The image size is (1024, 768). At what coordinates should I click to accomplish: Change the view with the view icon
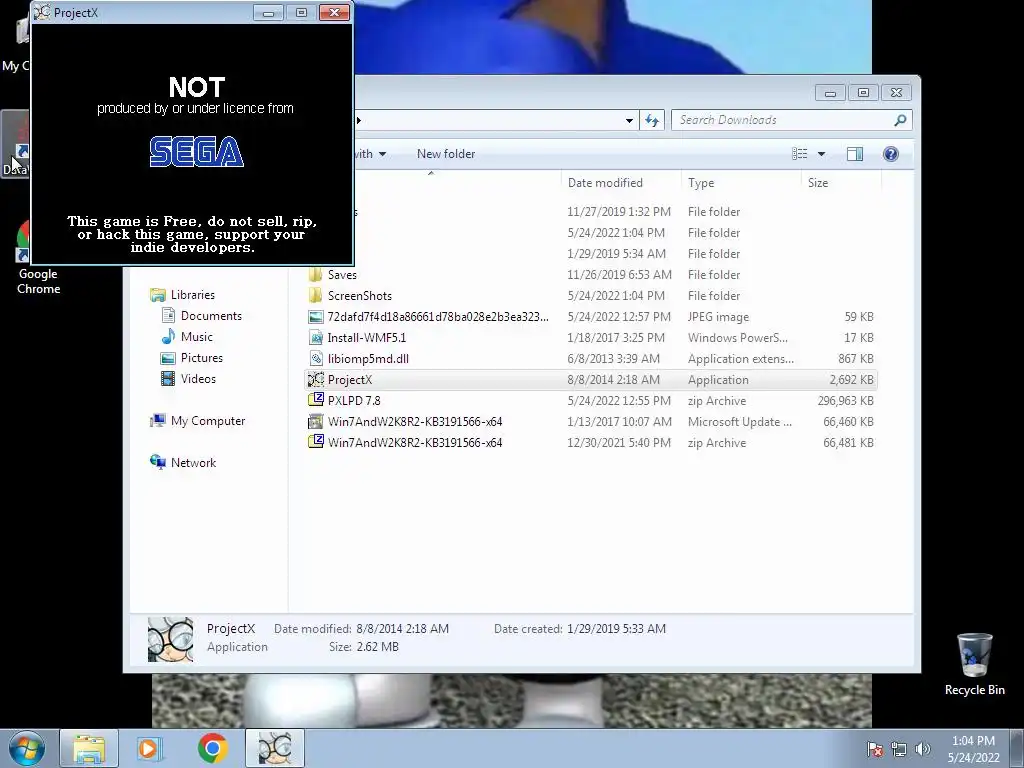[x=799, y=154]
